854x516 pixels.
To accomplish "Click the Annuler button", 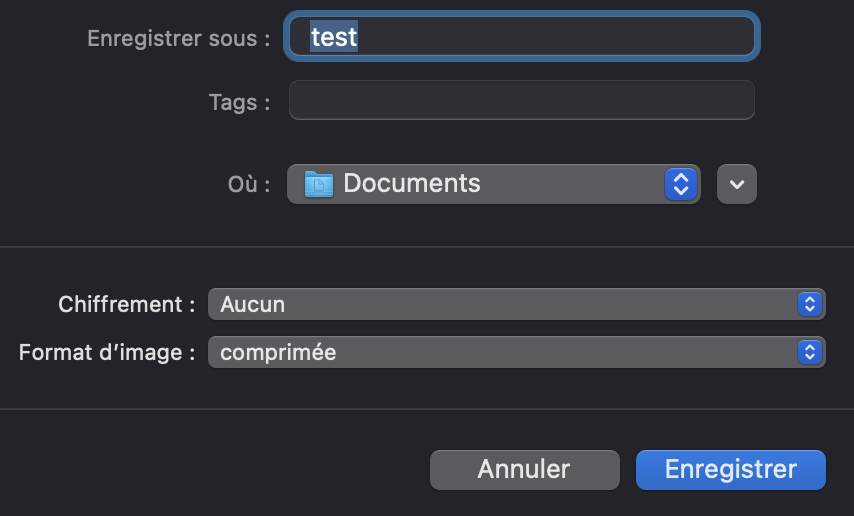I will click(x=524, y=470).
